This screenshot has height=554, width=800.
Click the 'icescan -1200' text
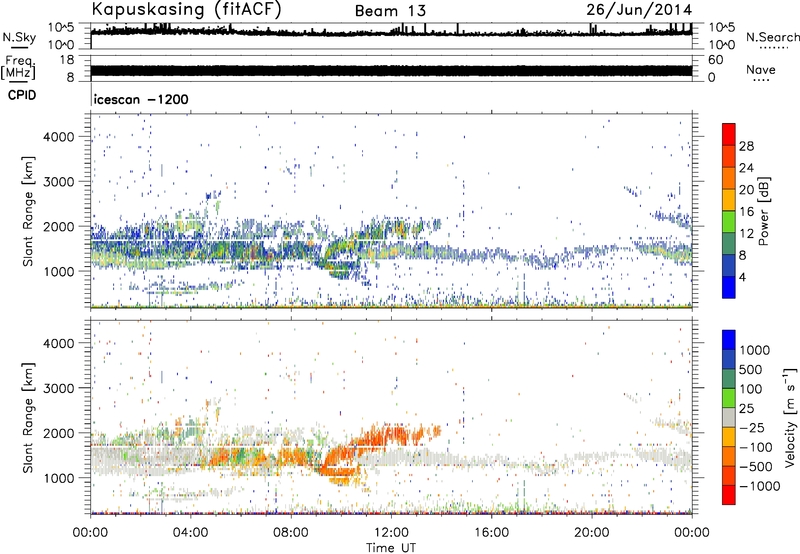(141, 99)
